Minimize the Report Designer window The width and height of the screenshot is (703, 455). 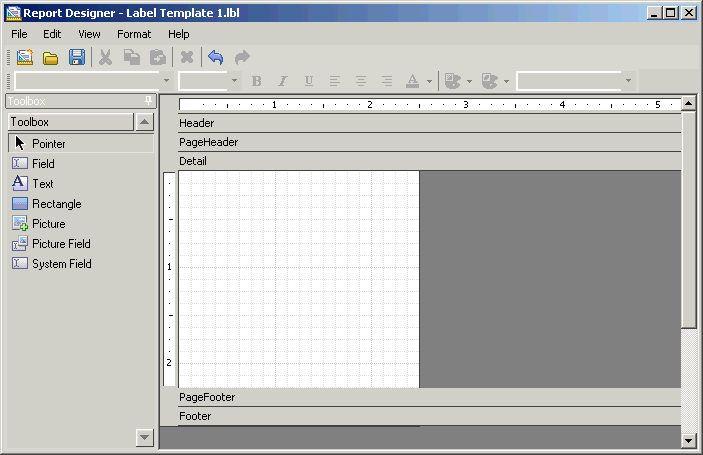coord(654,13)
